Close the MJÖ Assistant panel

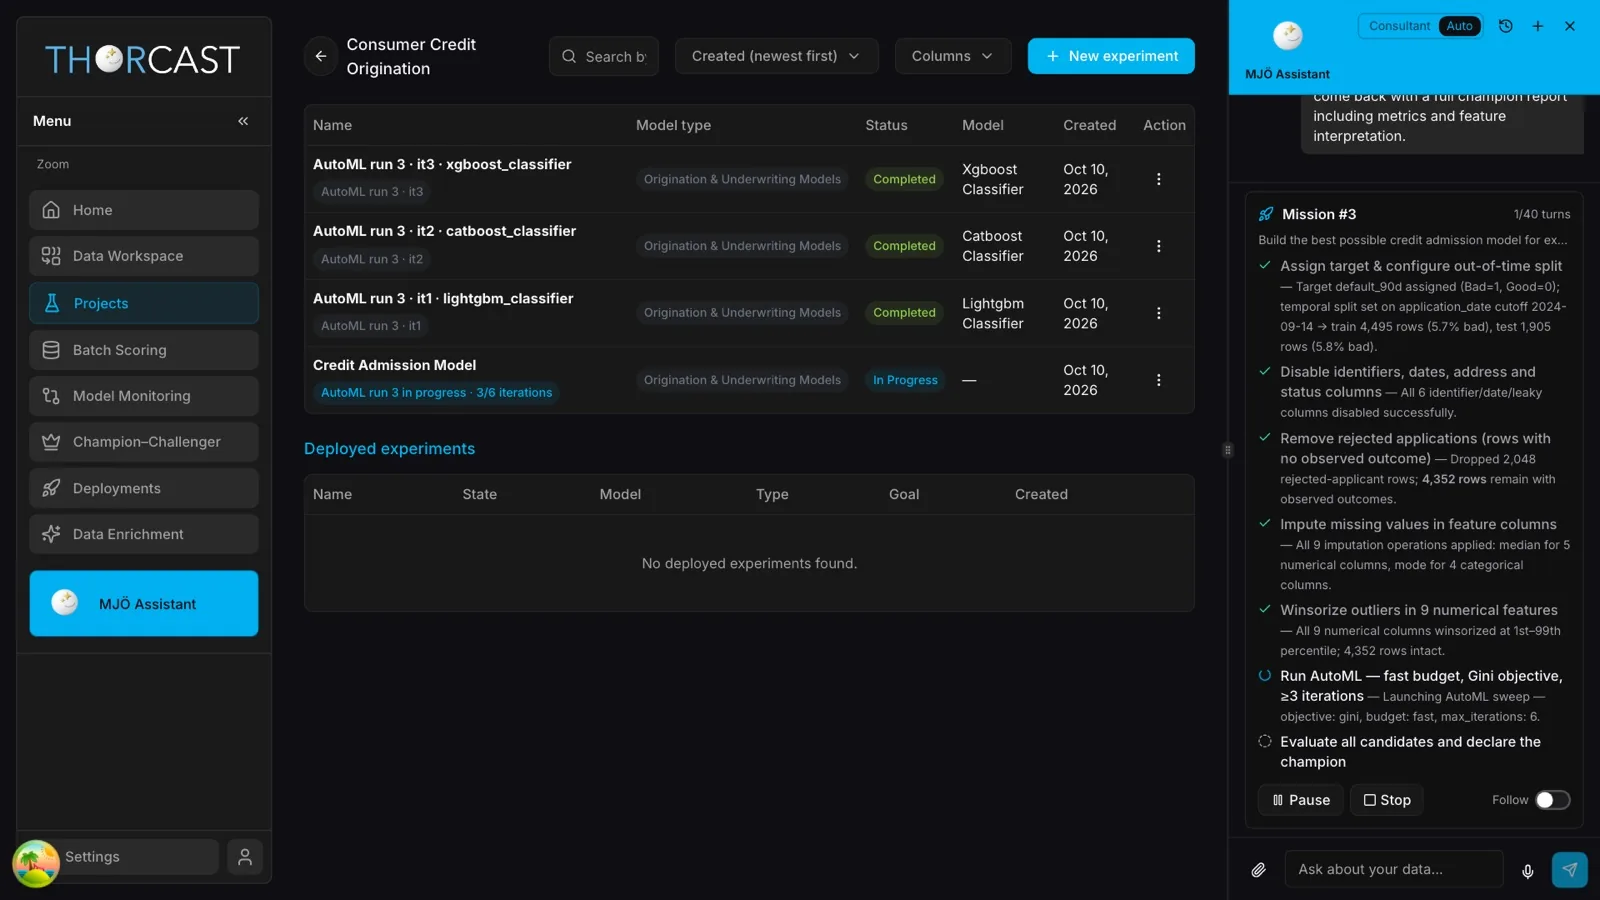tap(1570, 26)
